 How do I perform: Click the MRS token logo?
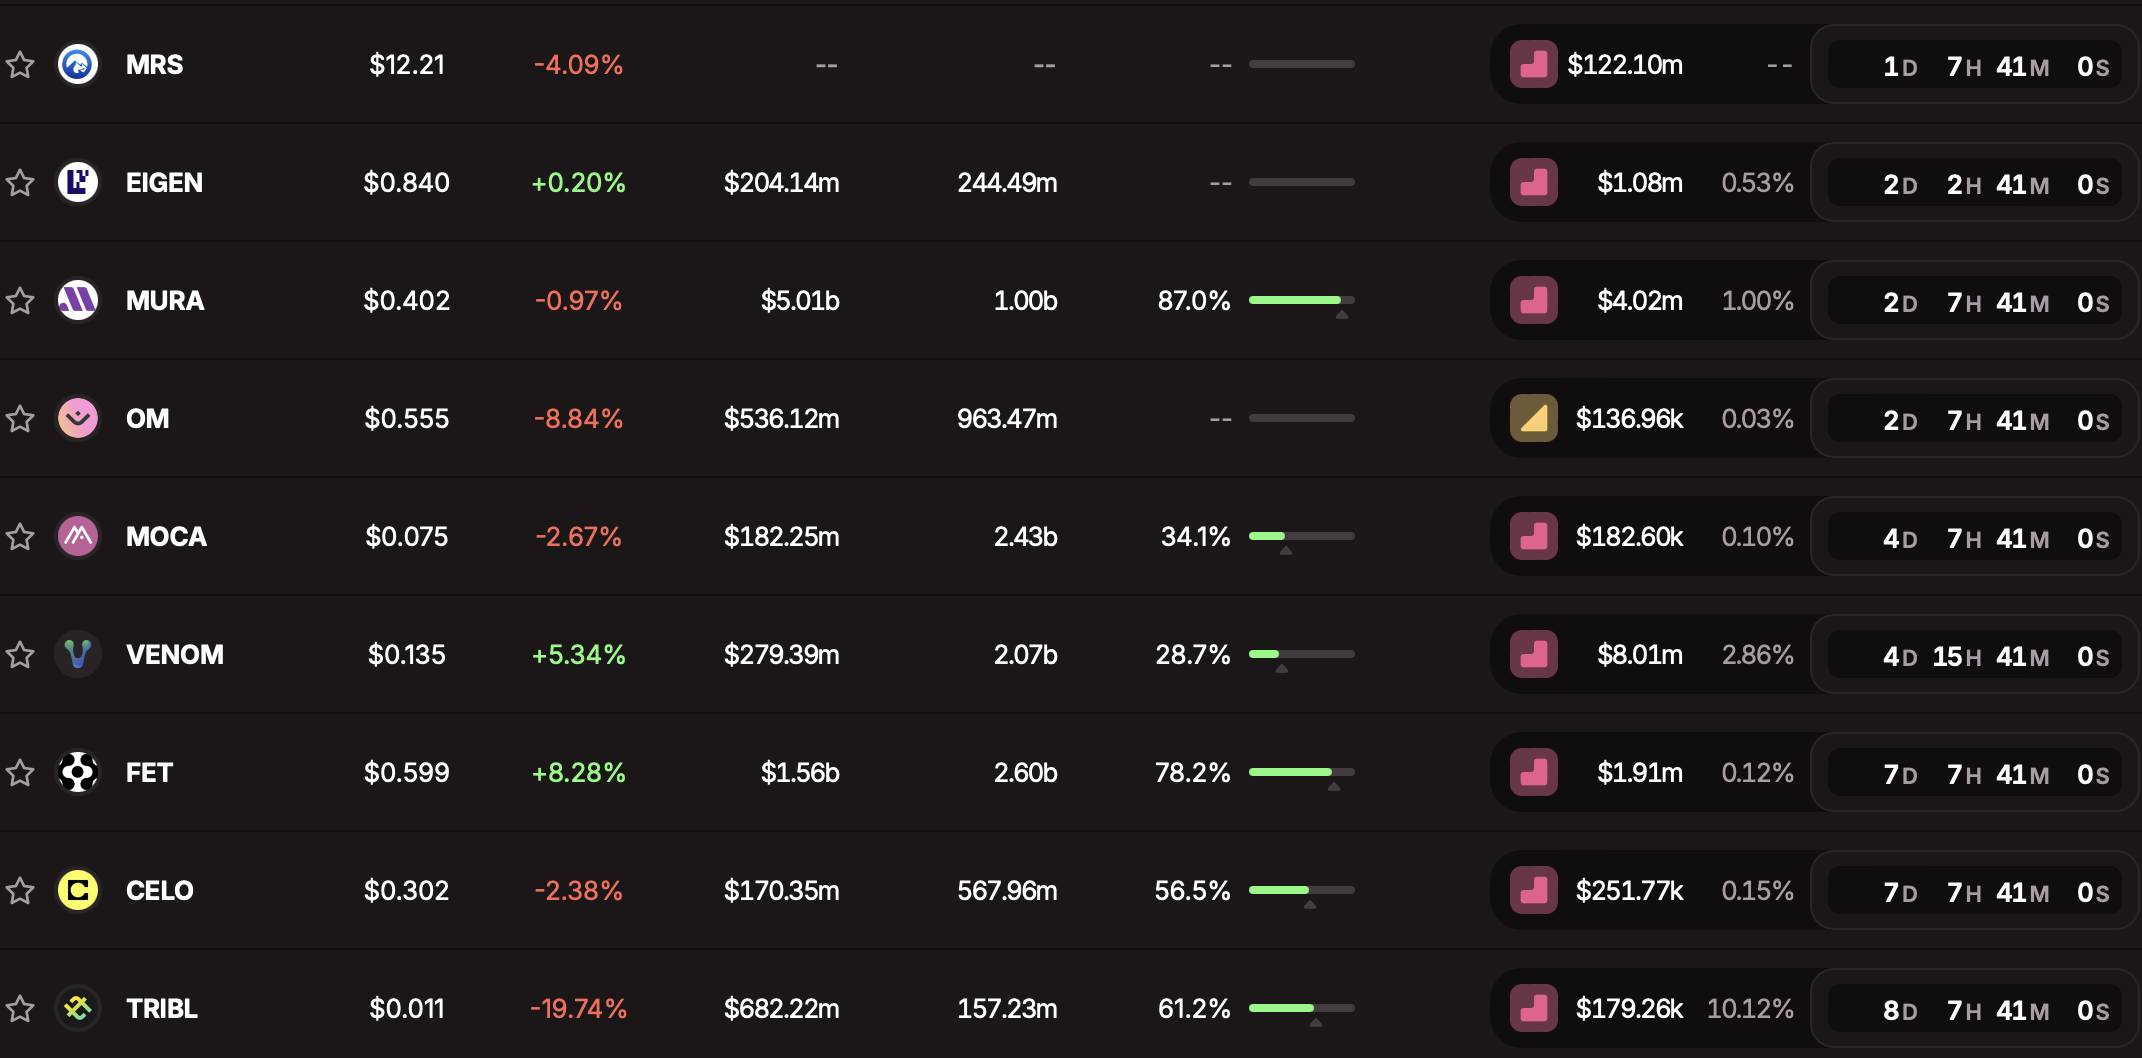[78, 65]
